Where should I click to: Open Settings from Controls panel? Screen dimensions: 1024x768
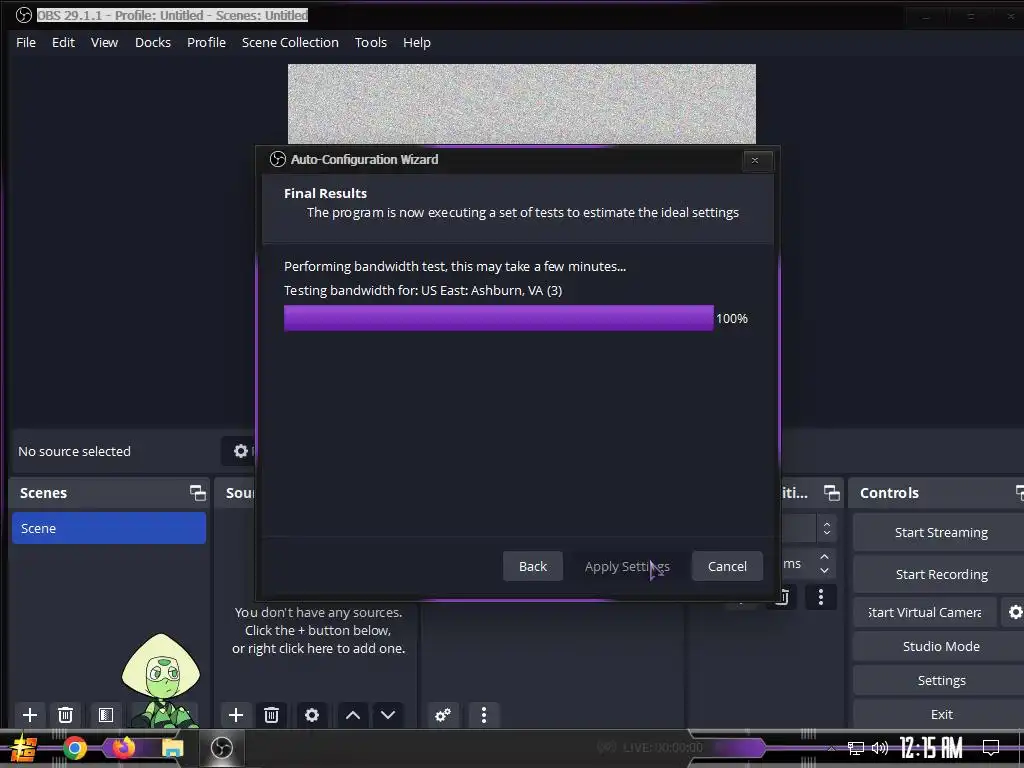click(940, 680)
